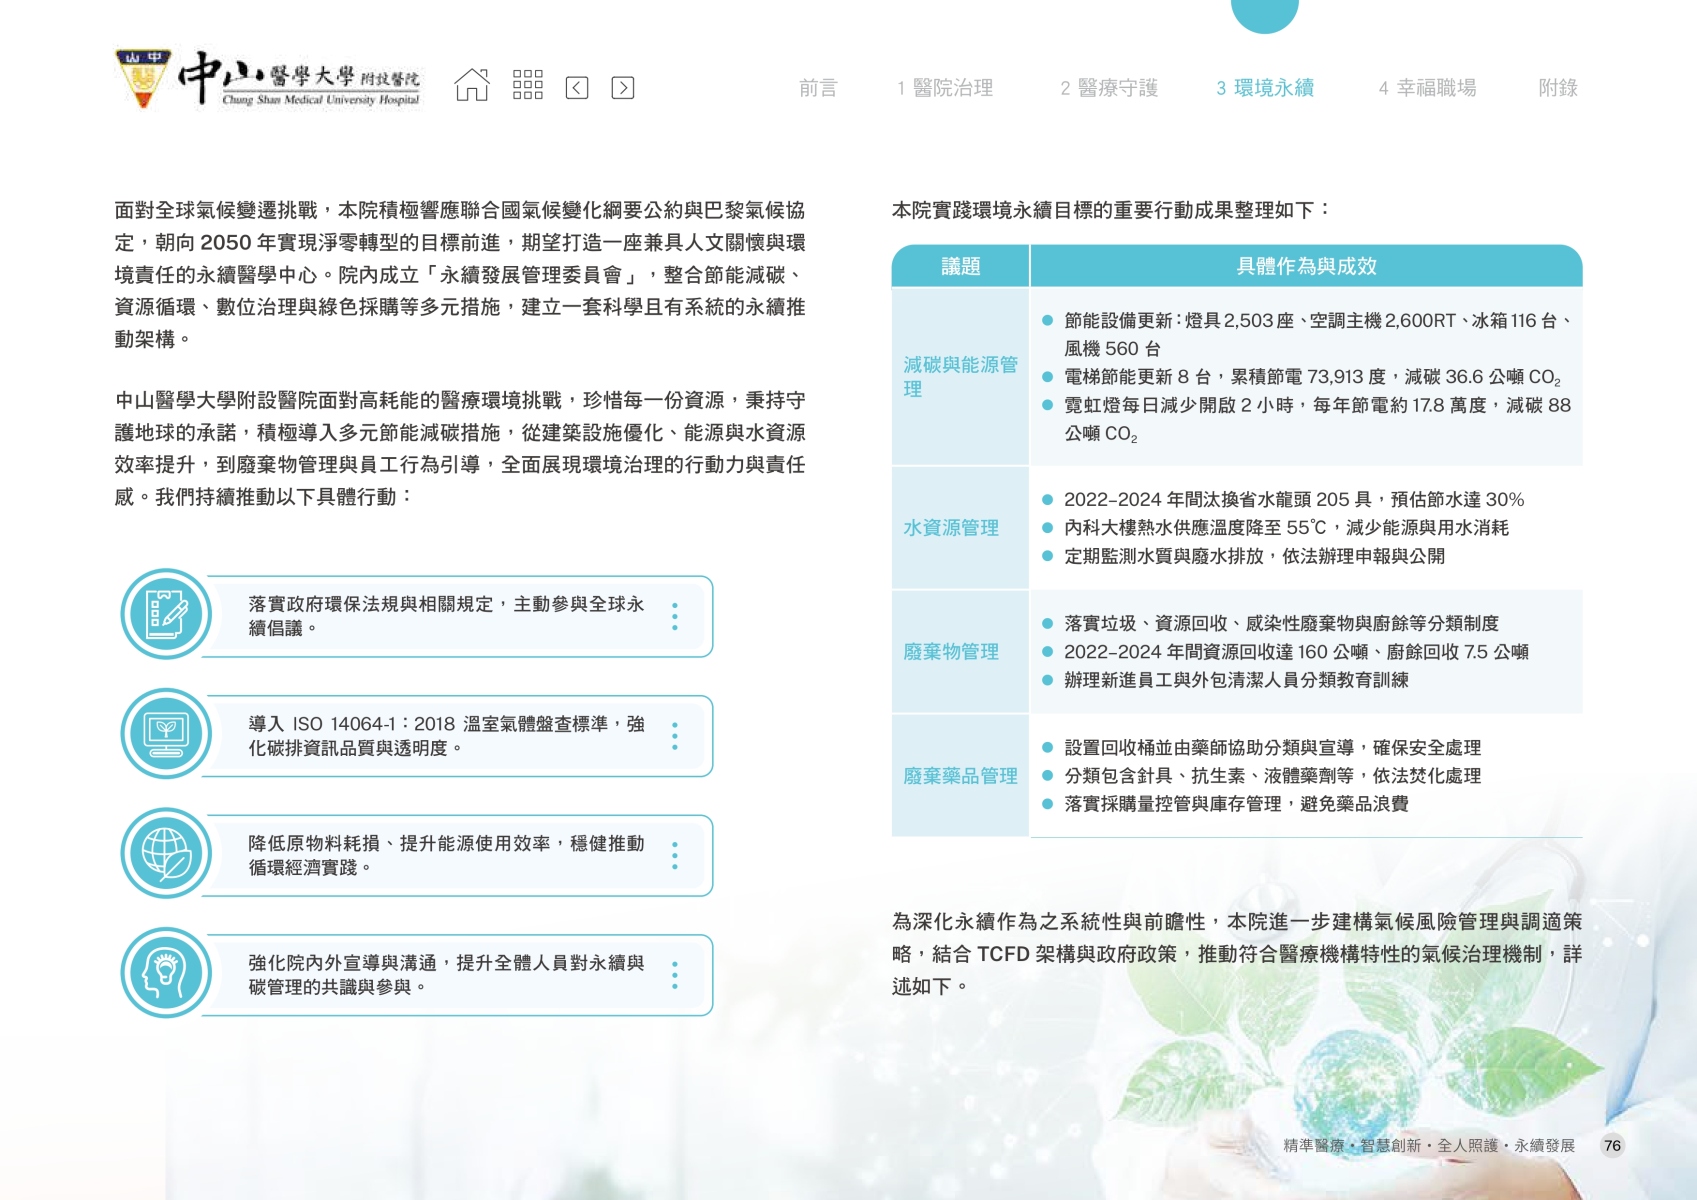Click the 水資源管理 table row label
Viewport: 1697px width, 1200px height.
coord(951,528)
